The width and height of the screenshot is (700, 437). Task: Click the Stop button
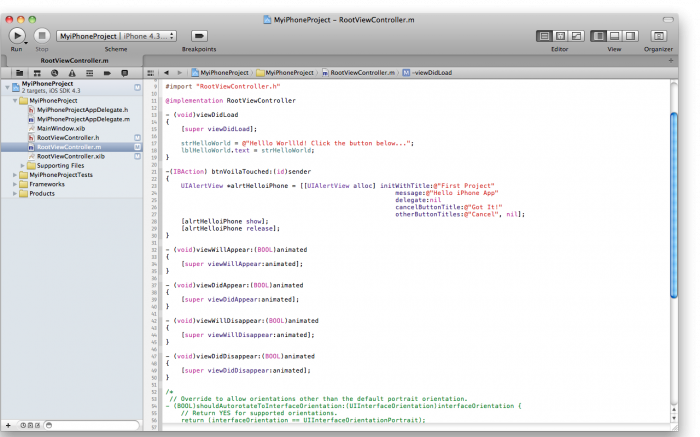point(42,35)
